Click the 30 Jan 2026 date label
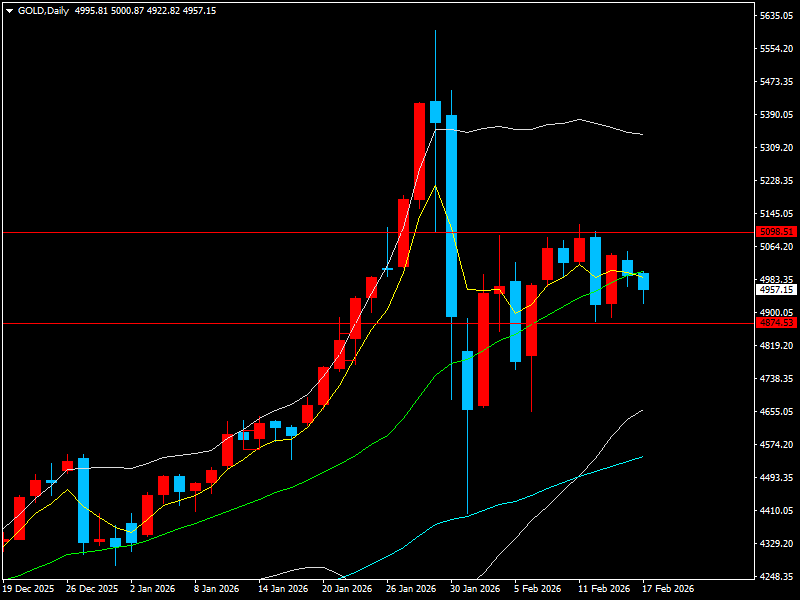This screenshot has height=600, width=800. [476, 589]
